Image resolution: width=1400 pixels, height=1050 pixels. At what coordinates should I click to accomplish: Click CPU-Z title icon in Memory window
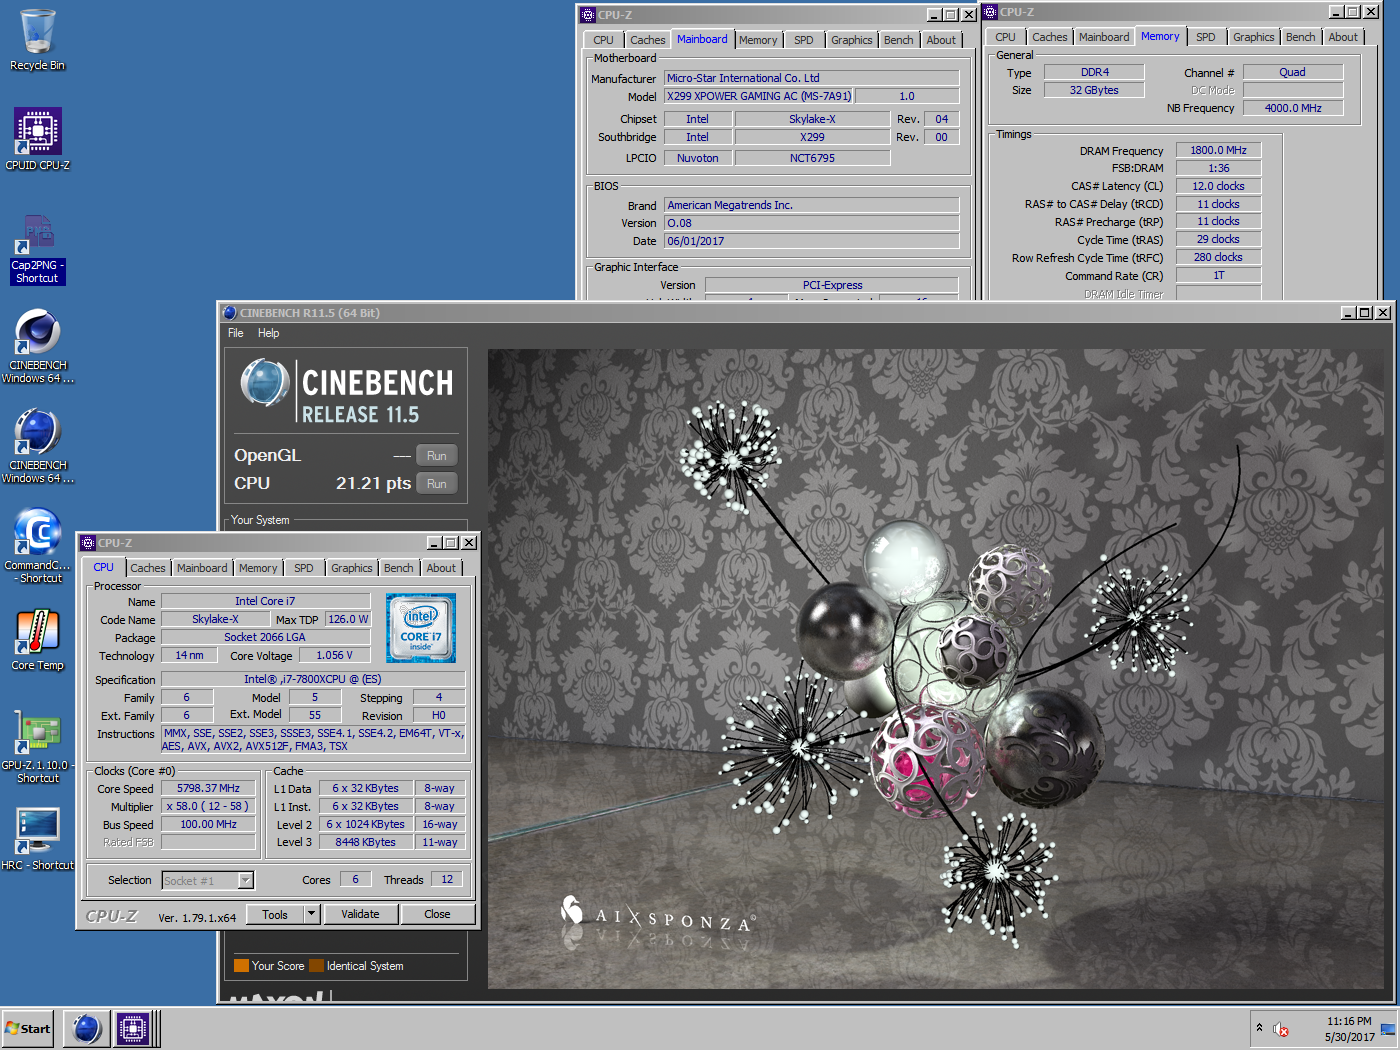point(990,12)
